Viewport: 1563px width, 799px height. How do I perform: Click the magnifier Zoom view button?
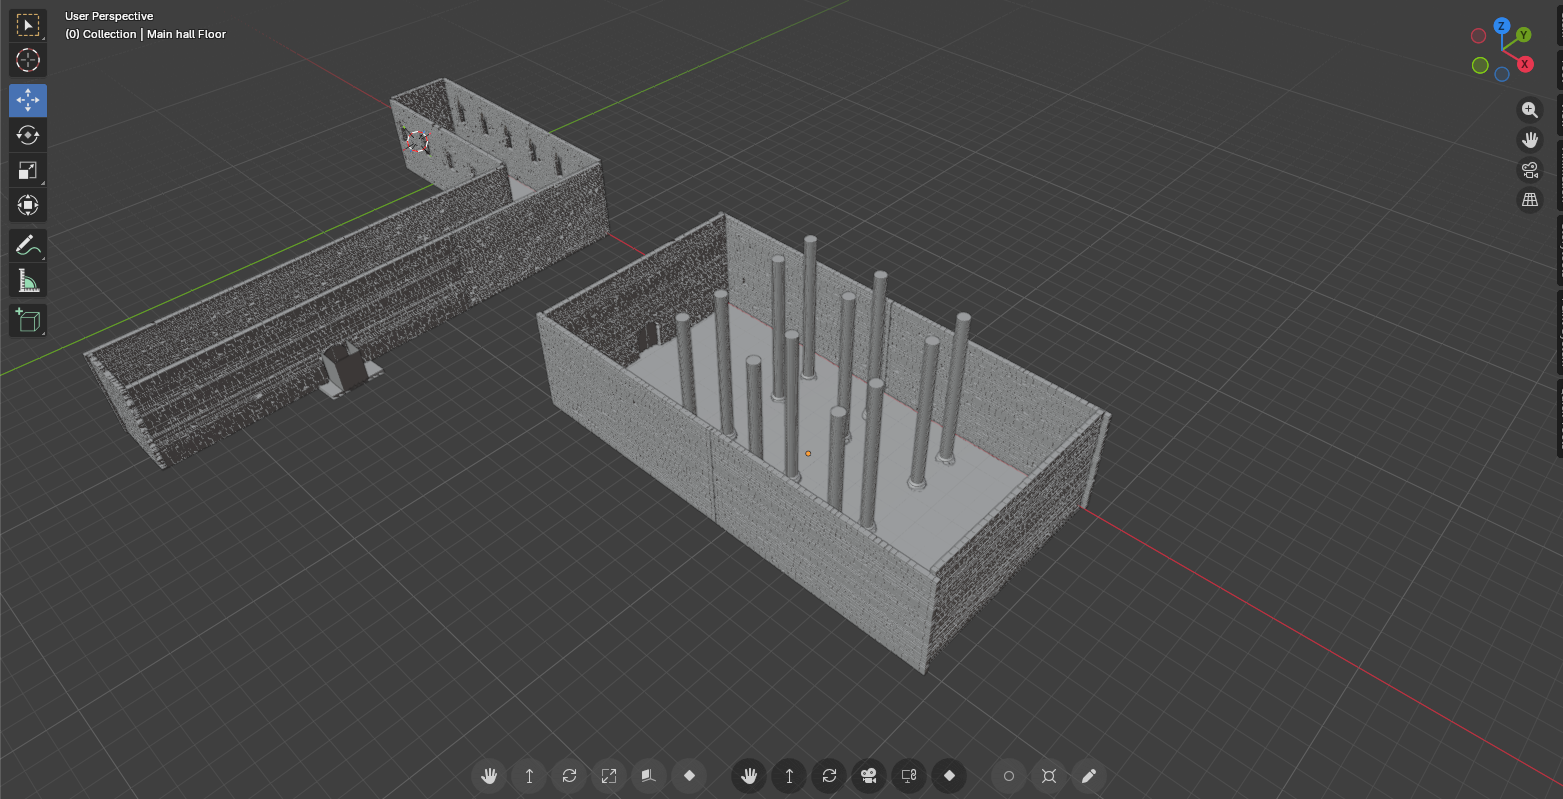[1529, 110]
